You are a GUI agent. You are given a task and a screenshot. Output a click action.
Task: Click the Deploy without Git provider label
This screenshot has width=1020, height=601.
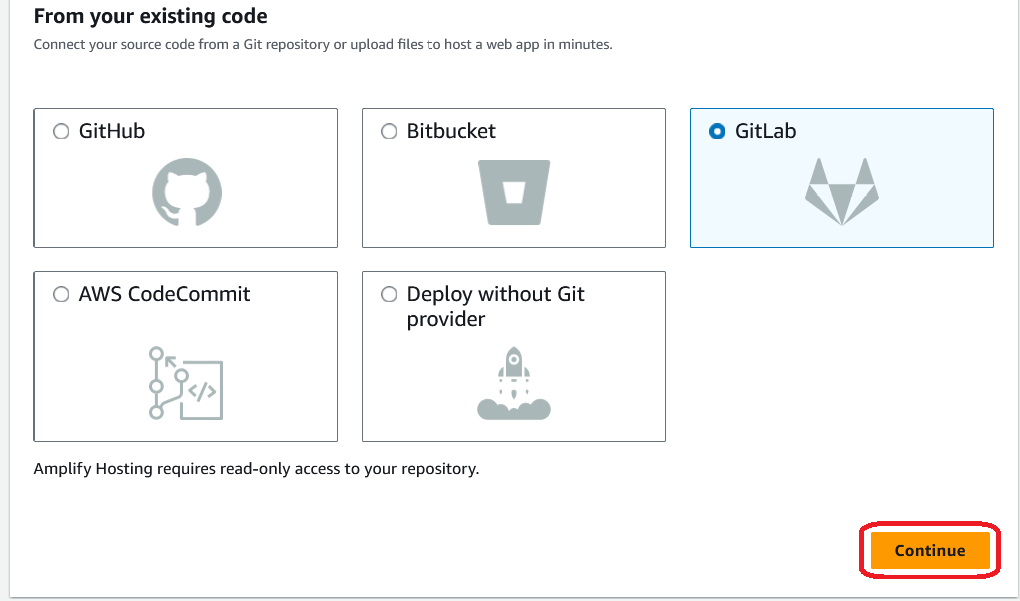click(x=495, y=306)
